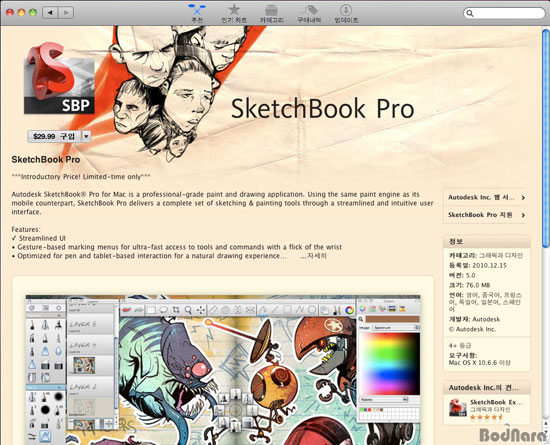Click the $29.99 buy button
Screen dimensions: 550x445
click(x=54, y=136)
